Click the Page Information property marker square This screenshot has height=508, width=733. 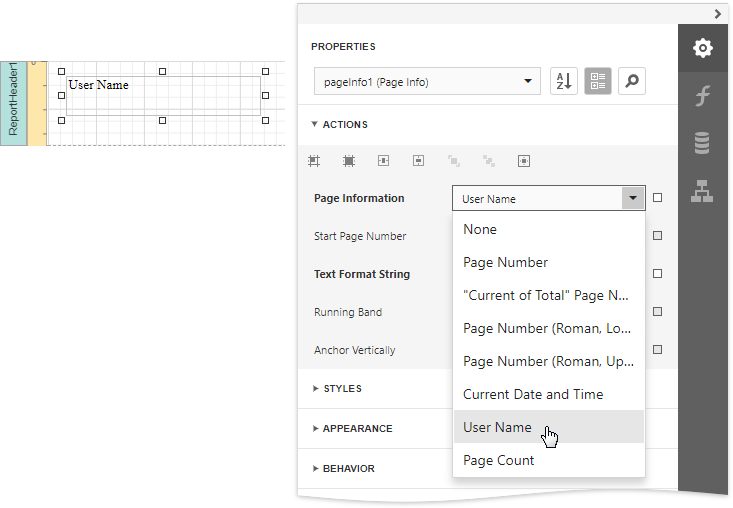click(x=657, y=198)
